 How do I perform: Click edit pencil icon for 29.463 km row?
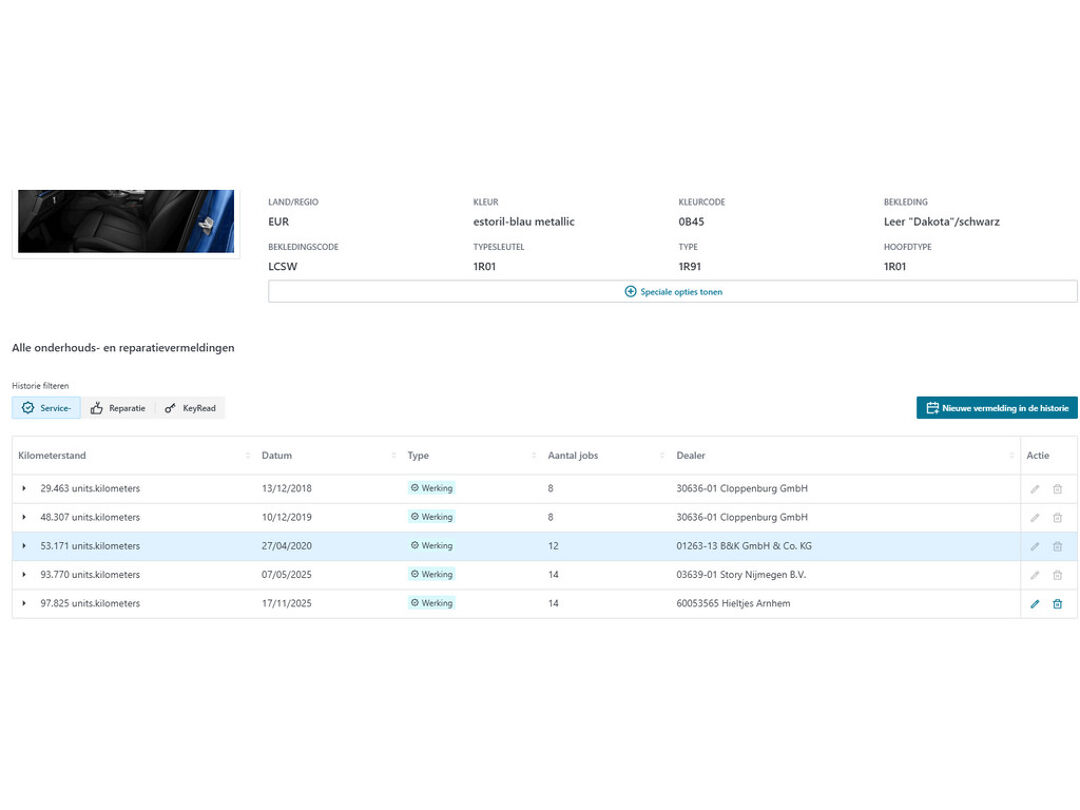[1035, 489]
